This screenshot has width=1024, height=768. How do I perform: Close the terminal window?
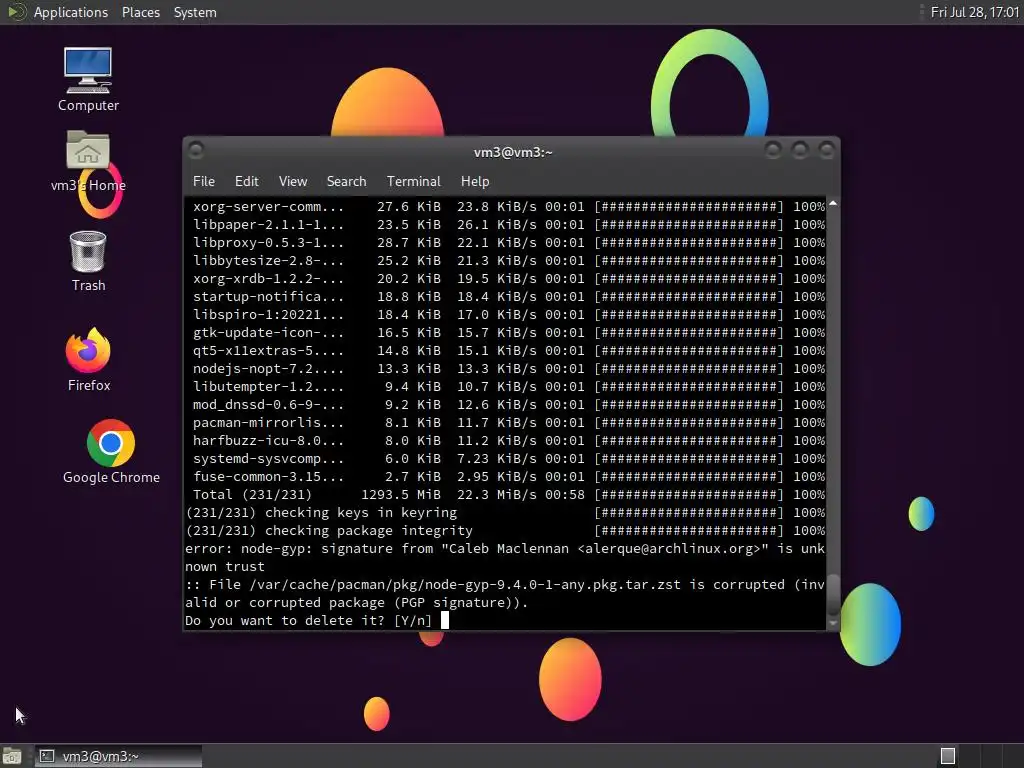[x=826, y=151]
